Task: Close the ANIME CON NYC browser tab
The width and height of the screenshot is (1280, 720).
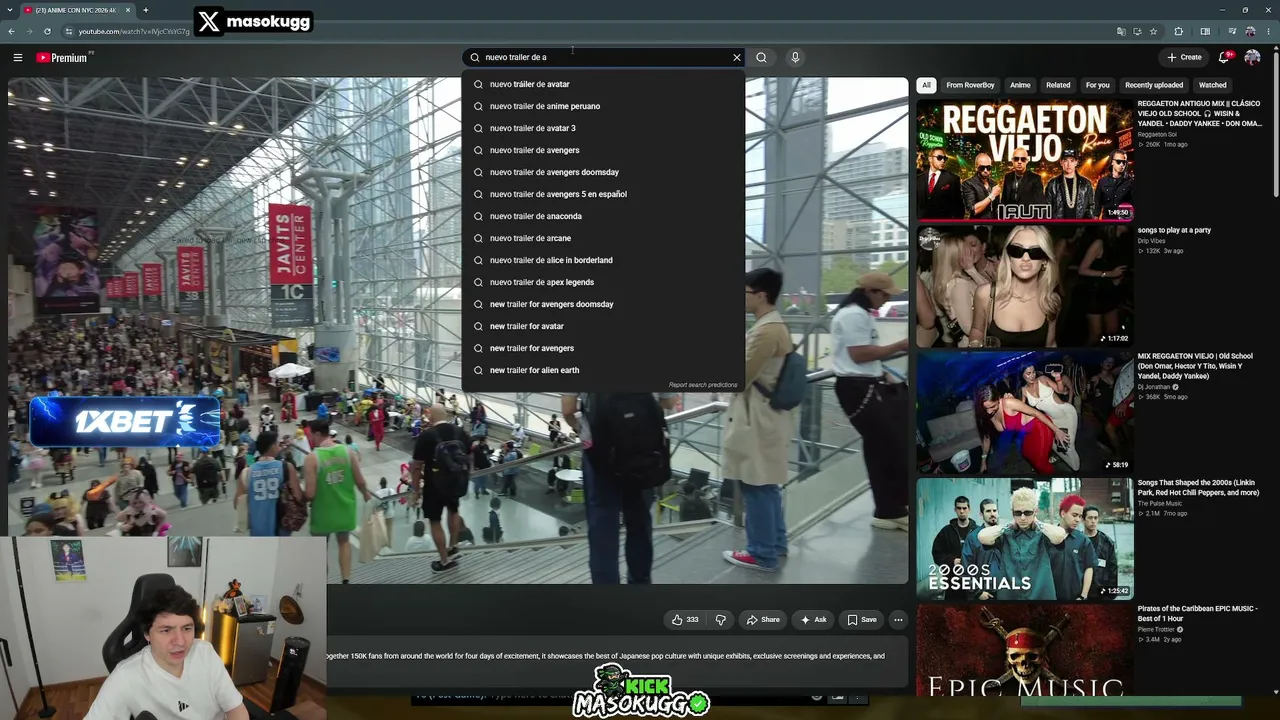Action: (x=126, y=10)
